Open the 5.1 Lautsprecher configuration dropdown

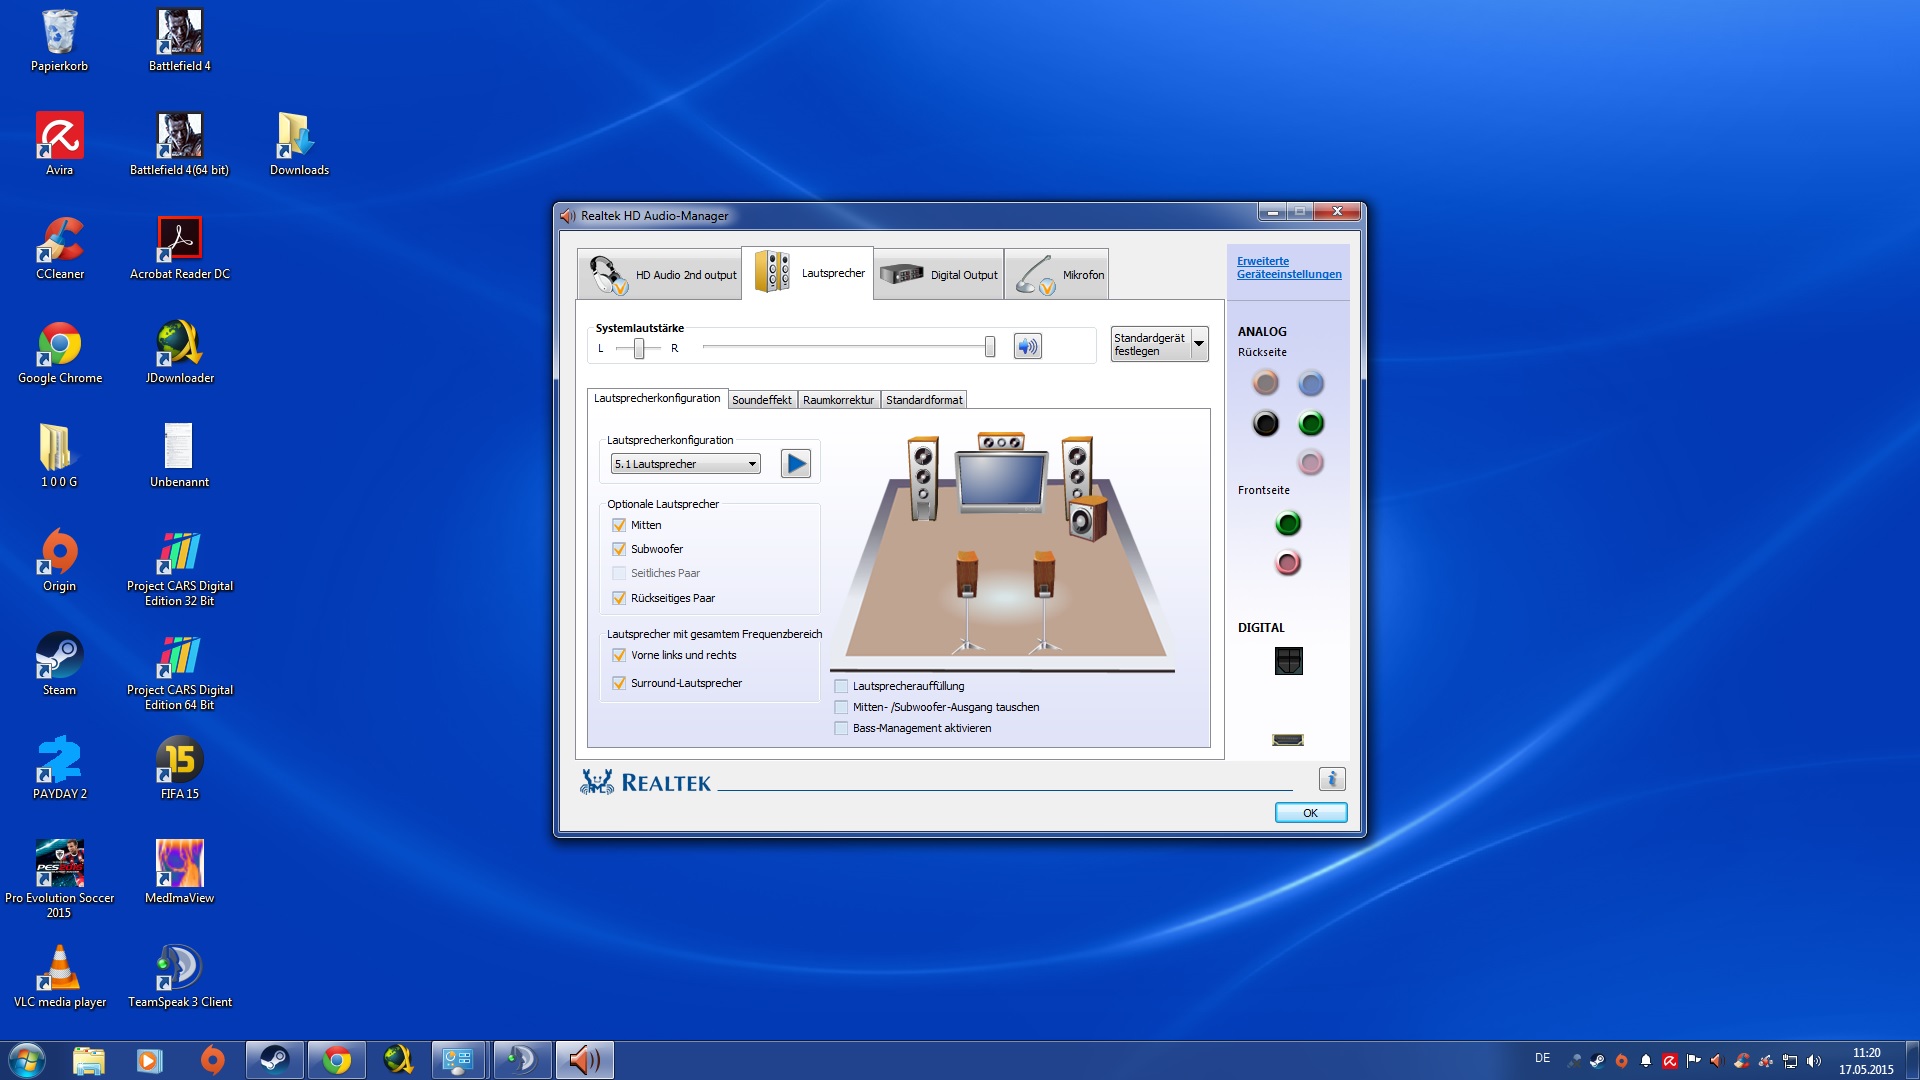click(686, 464)
